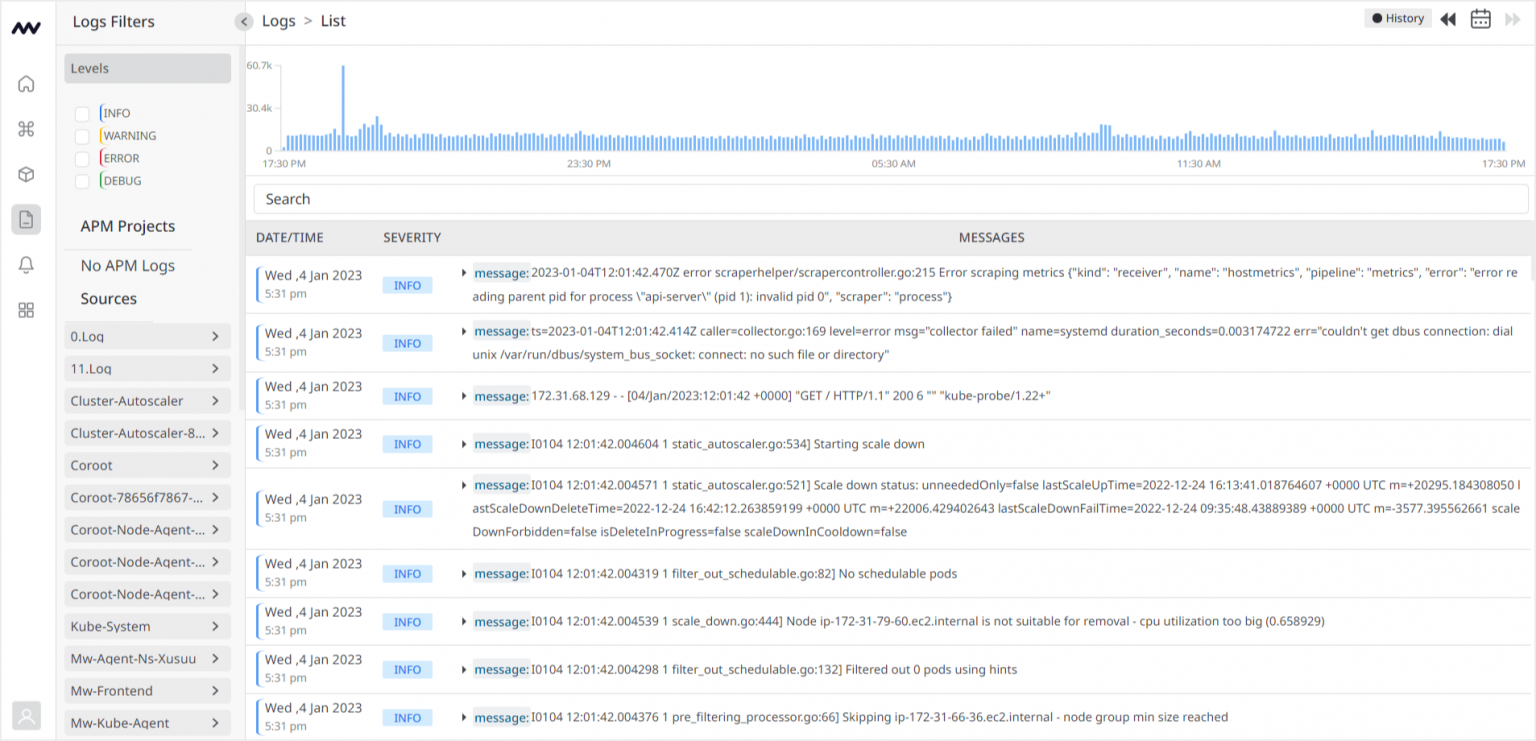Open the Infrastructure cube icon in the sidebar

pyautogui.click(x=26, y=174)
